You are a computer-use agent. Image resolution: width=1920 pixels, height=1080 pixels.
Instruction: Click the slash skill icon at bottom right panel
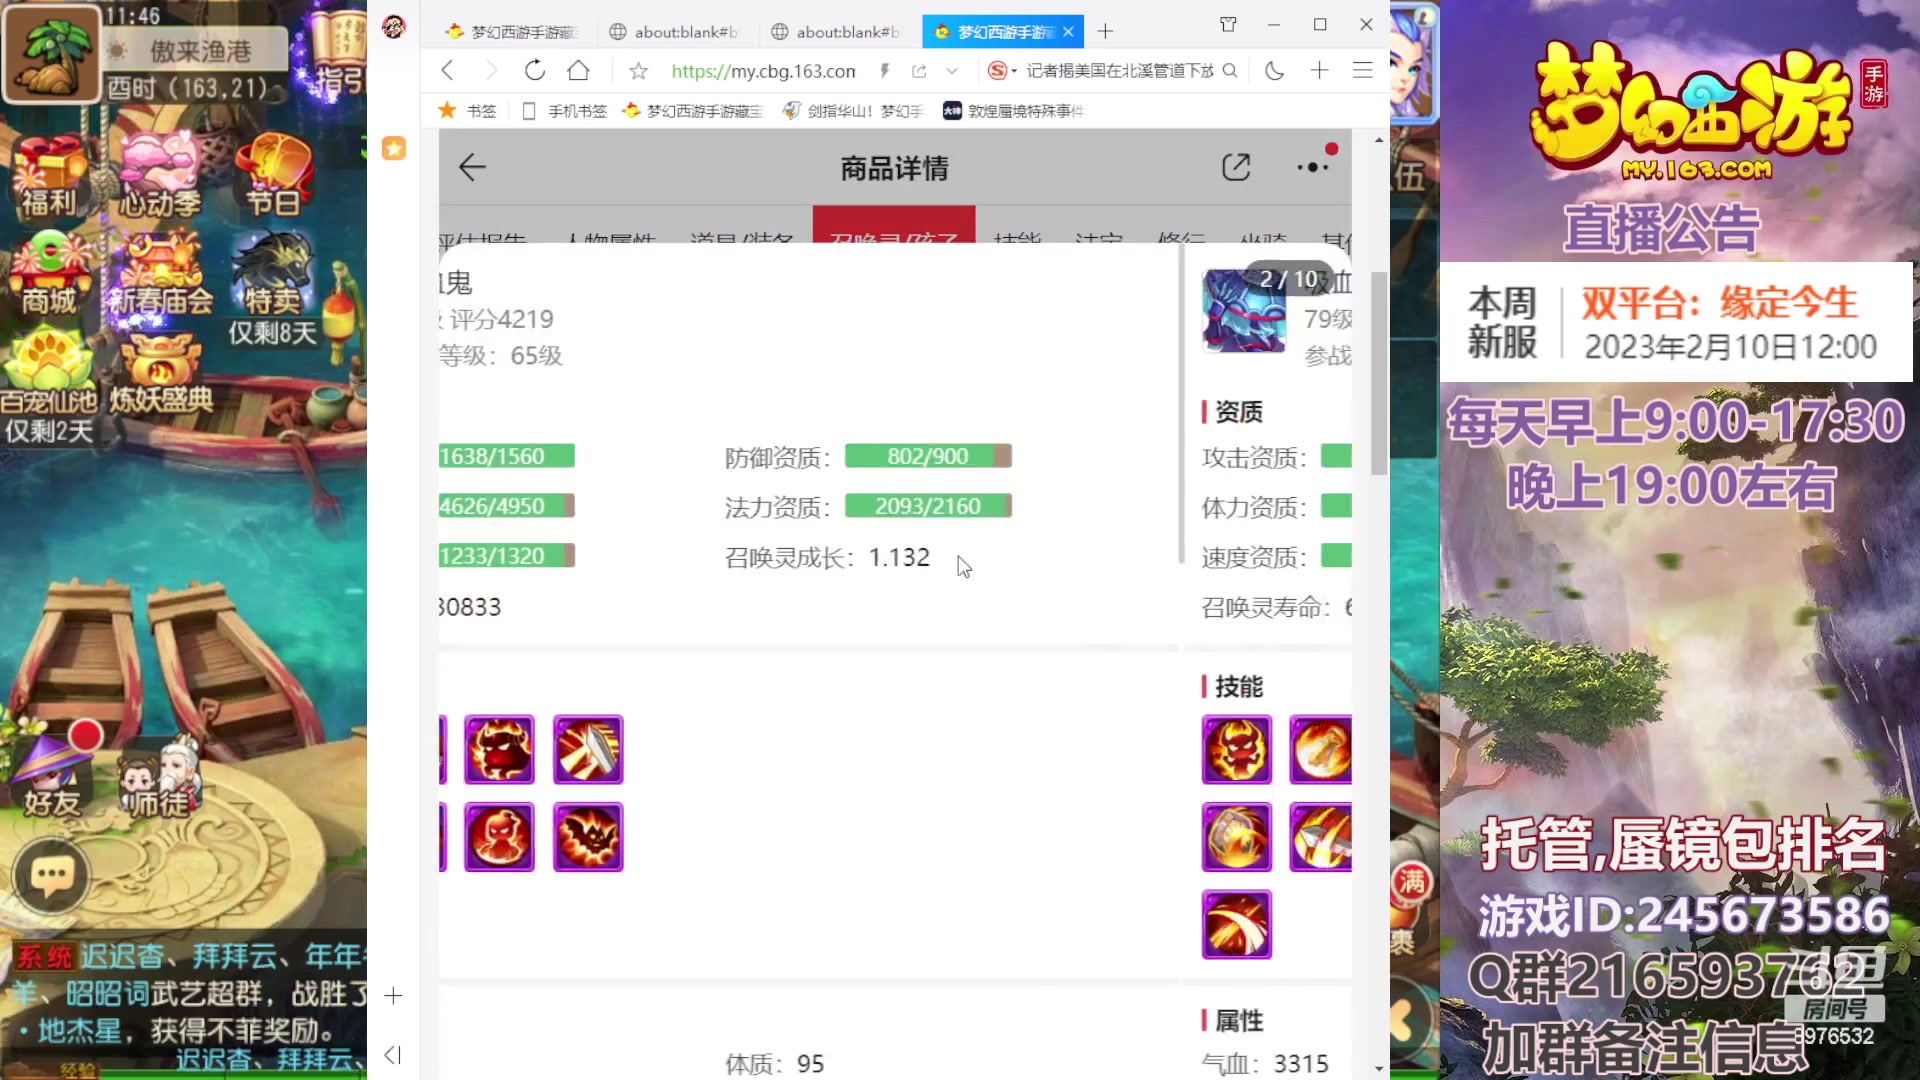[1237, 925]
